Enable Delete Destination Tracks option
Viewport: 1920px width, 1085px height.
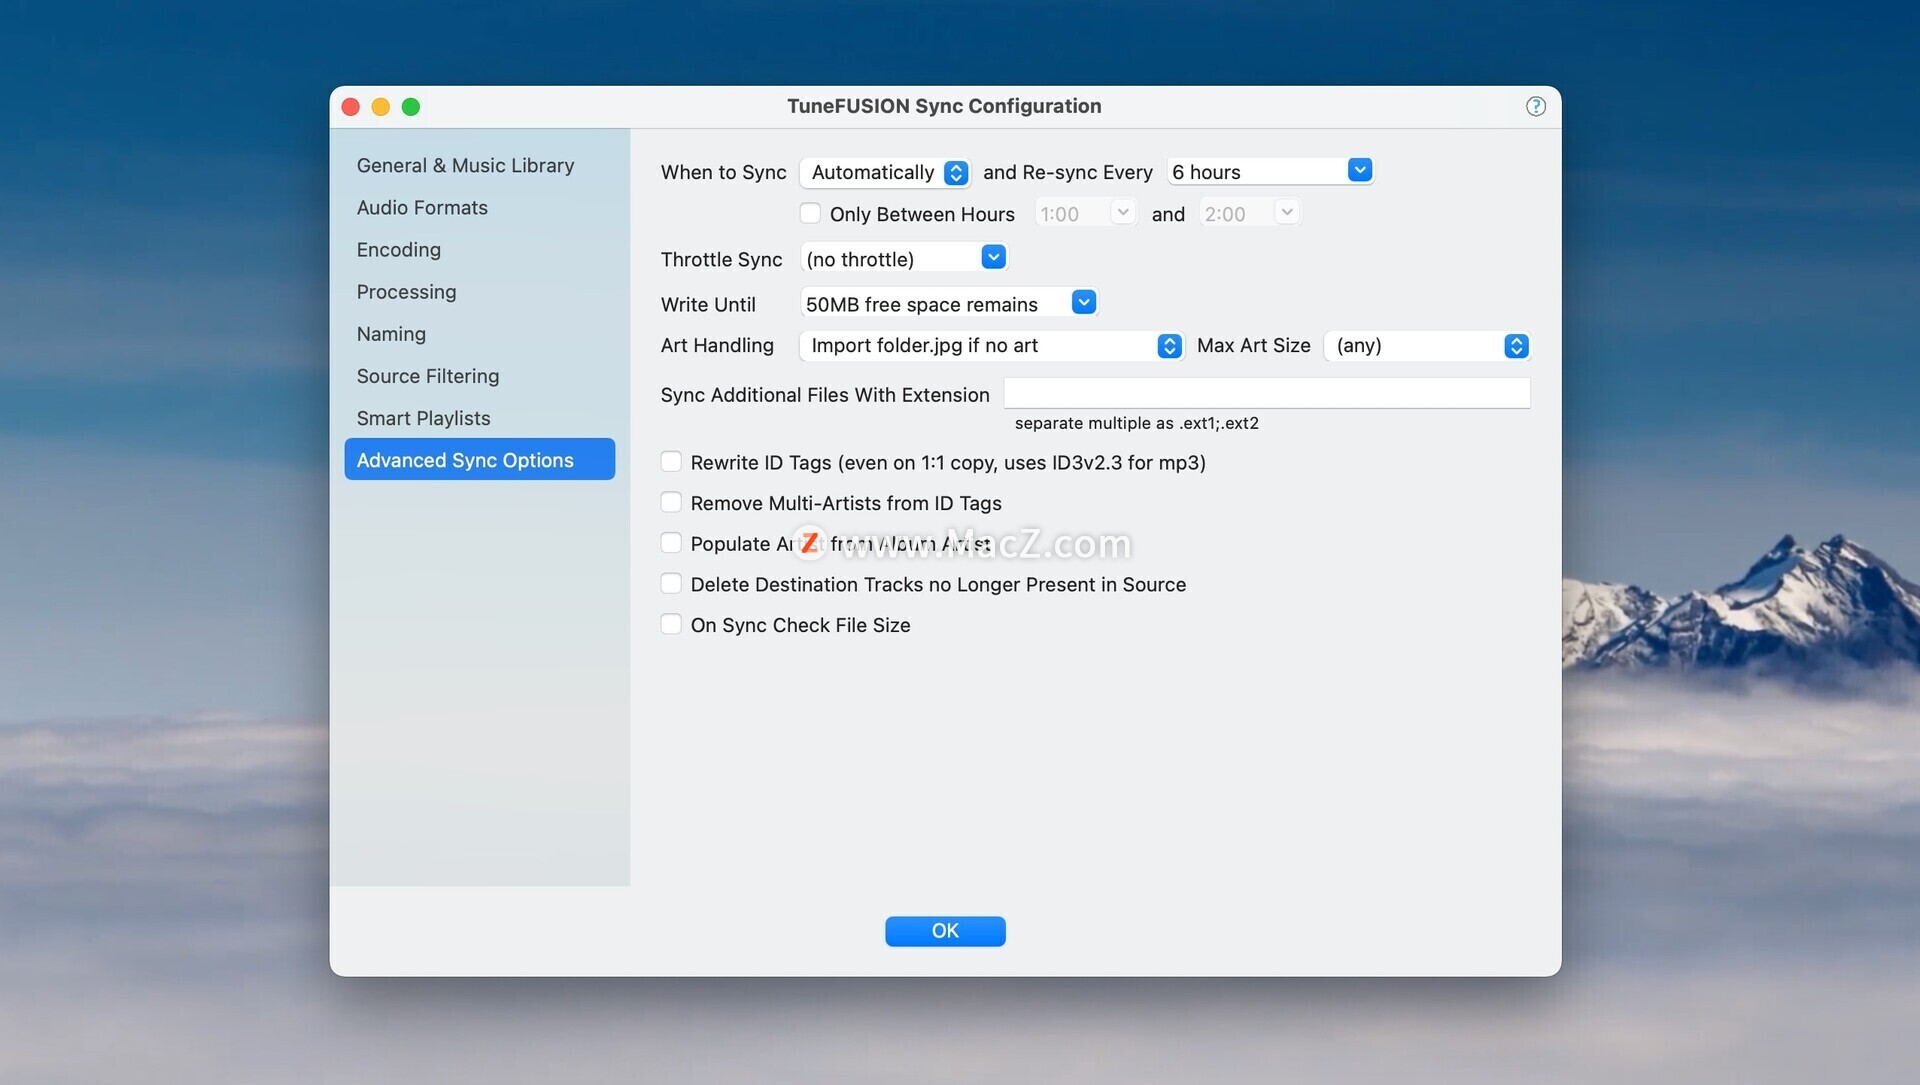pos(671,583)
